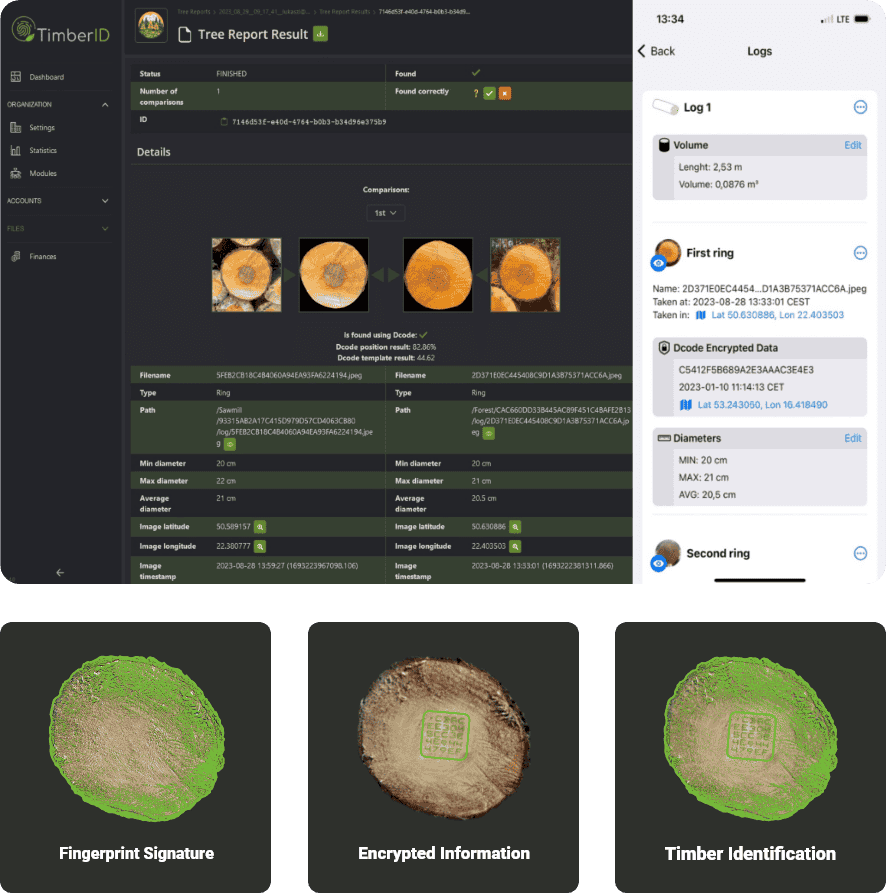The width and height of the screenshot is (886, 893).
Task: Open the first log pile thumbnail
Action: click(247, 275)
